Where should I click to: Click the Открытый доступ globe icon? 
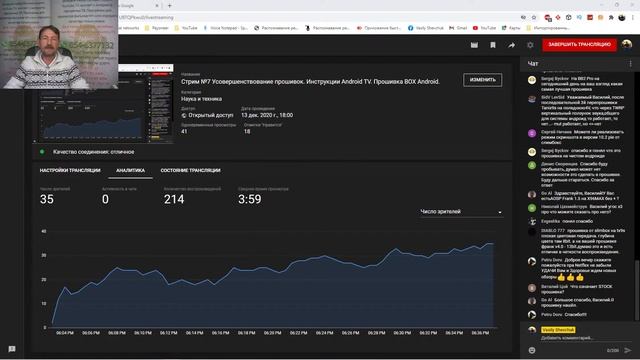[x=184, y=116]
